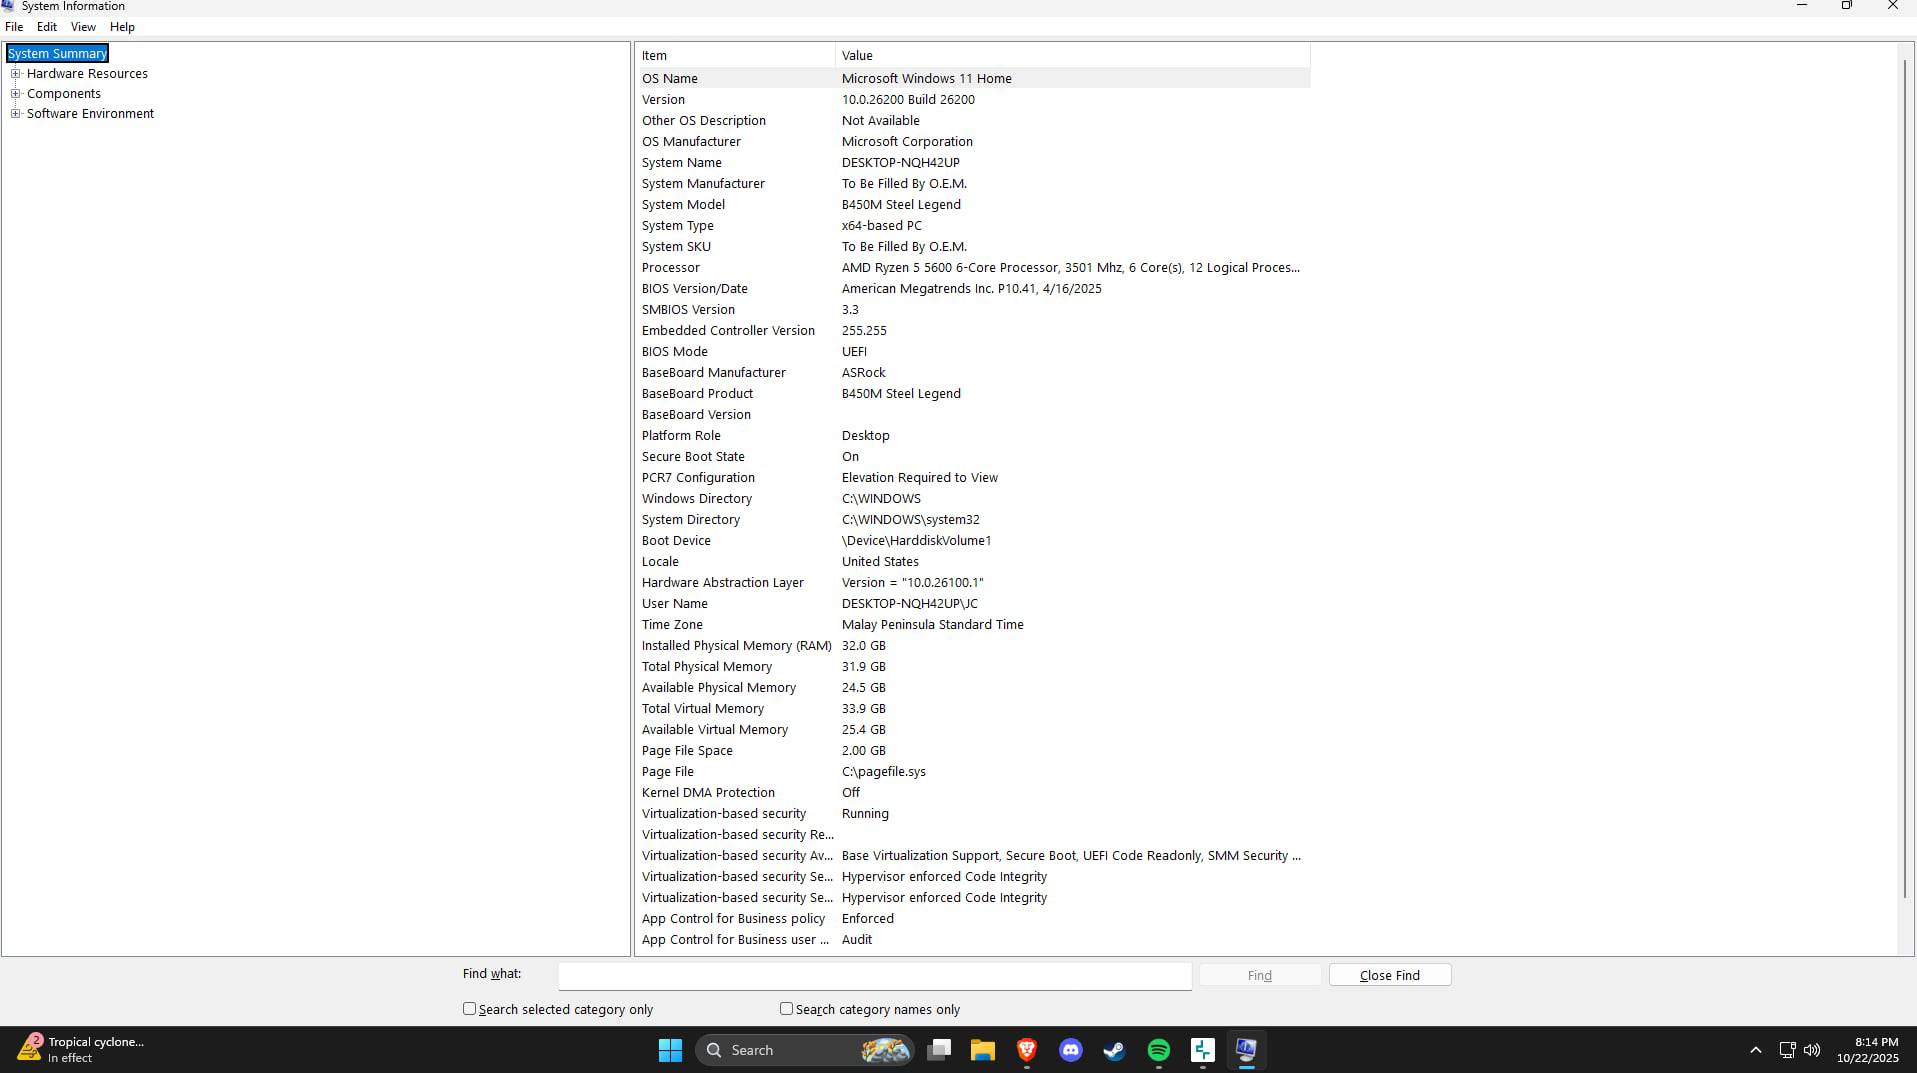Sort by the Item column header
1917x1073 pixels.
coord(735,56)
